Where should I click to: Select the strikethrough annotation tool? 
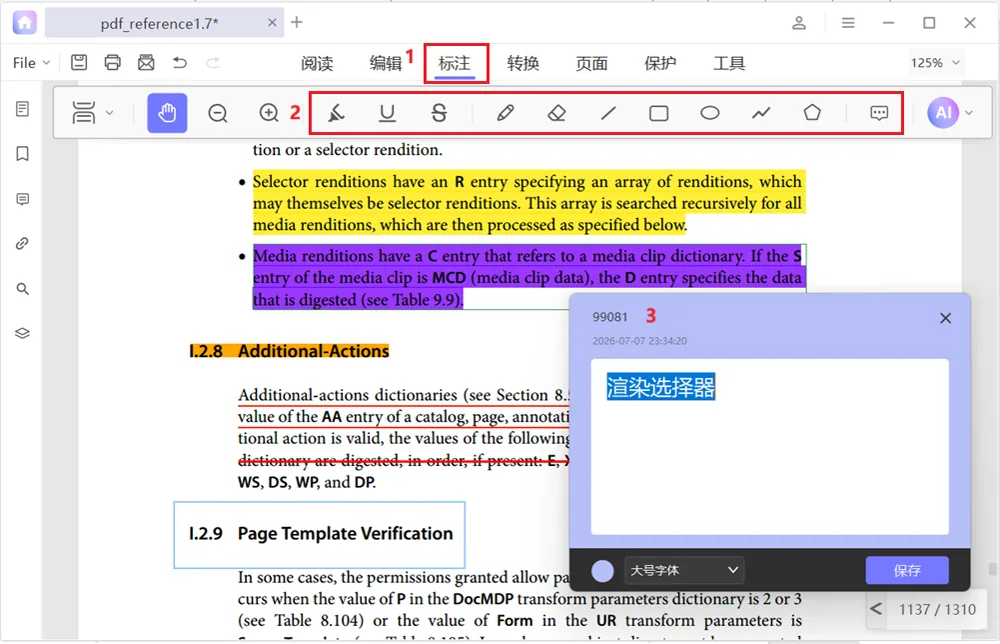(439, 113)
